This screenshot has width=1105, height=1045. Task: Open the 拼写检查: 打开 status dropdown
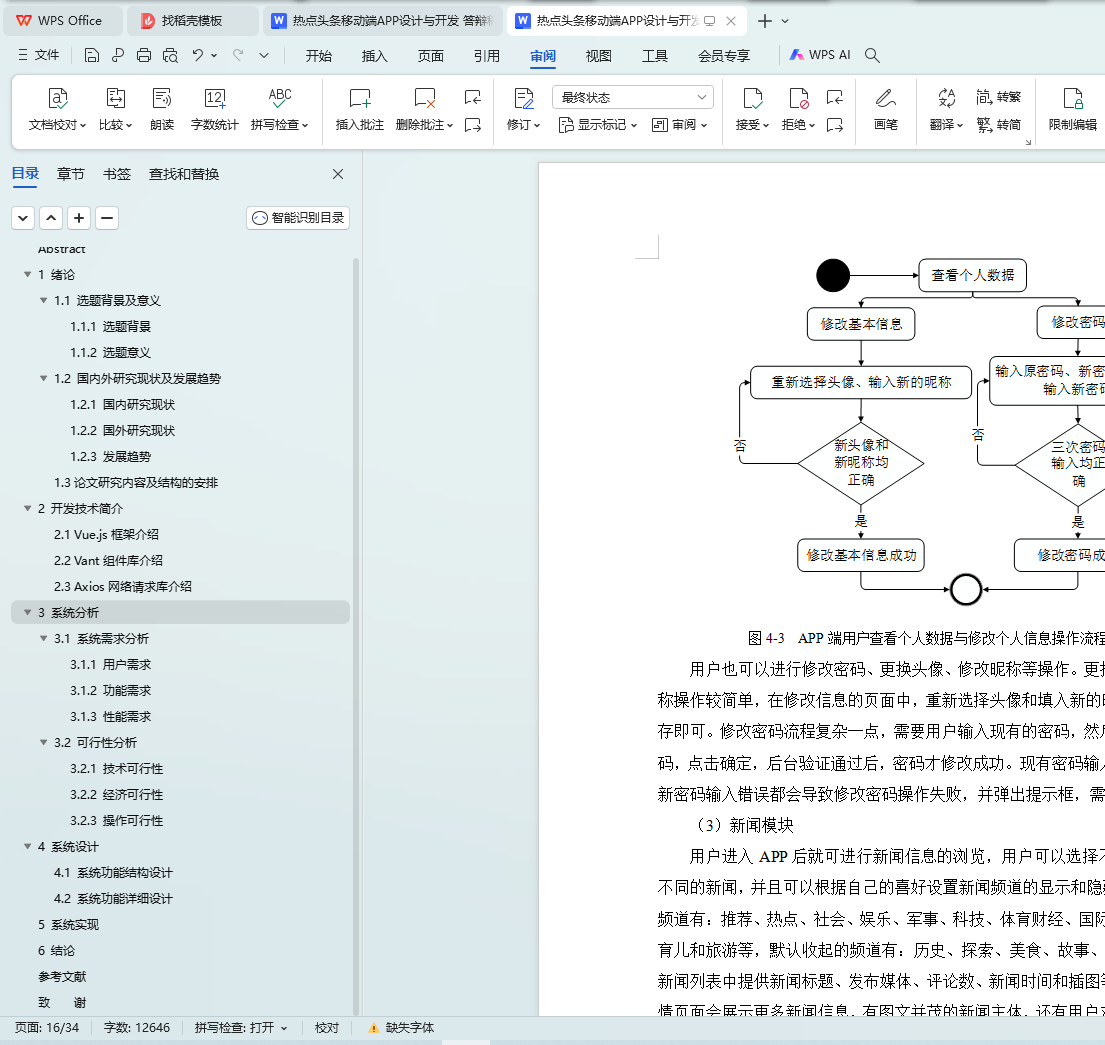pyautogui.click(x=241, y=1028)
